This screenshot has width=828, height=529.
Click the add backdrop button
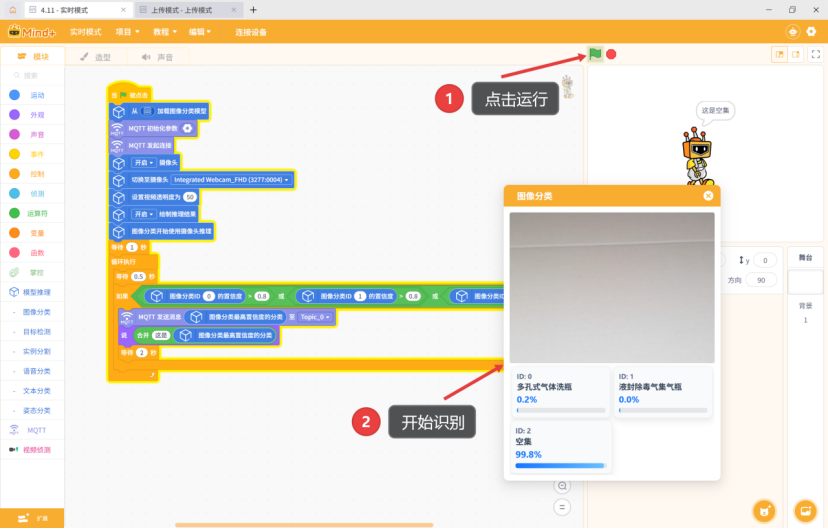(x=805, y=510)
